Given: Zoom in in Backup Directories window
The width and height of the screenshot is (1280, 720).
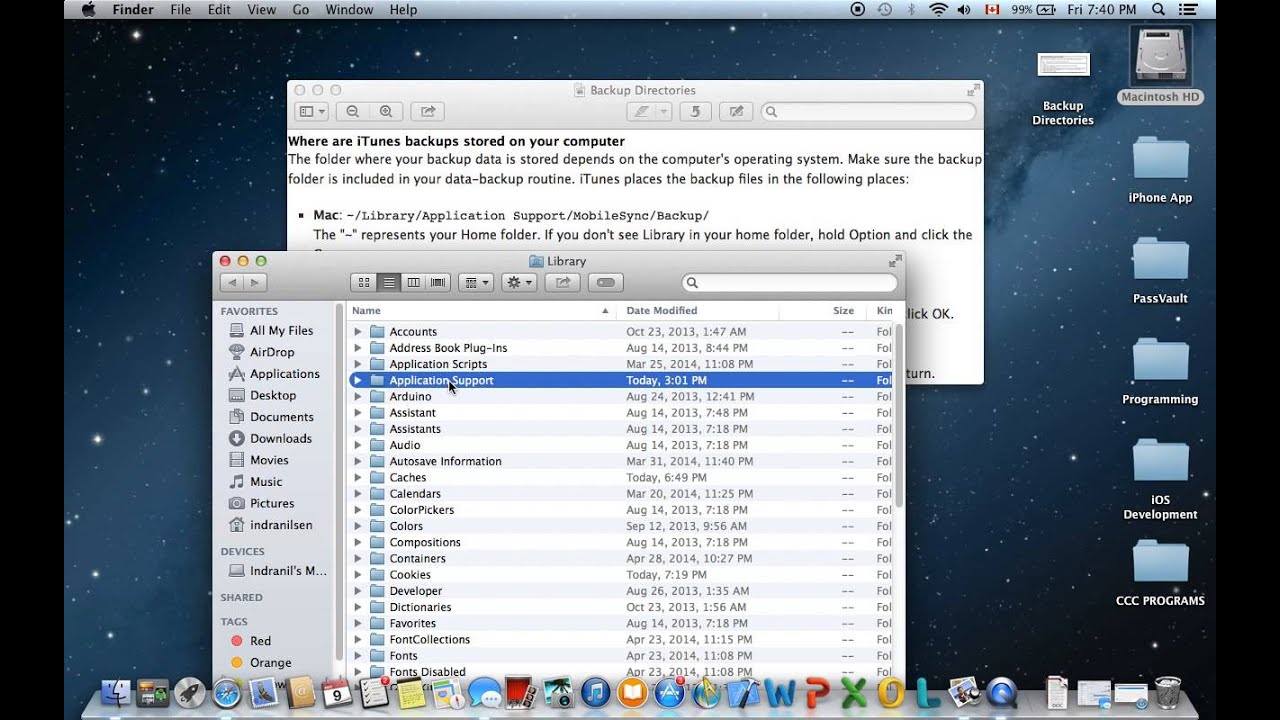Looking at the screenshot, I should tap(386, 112).
